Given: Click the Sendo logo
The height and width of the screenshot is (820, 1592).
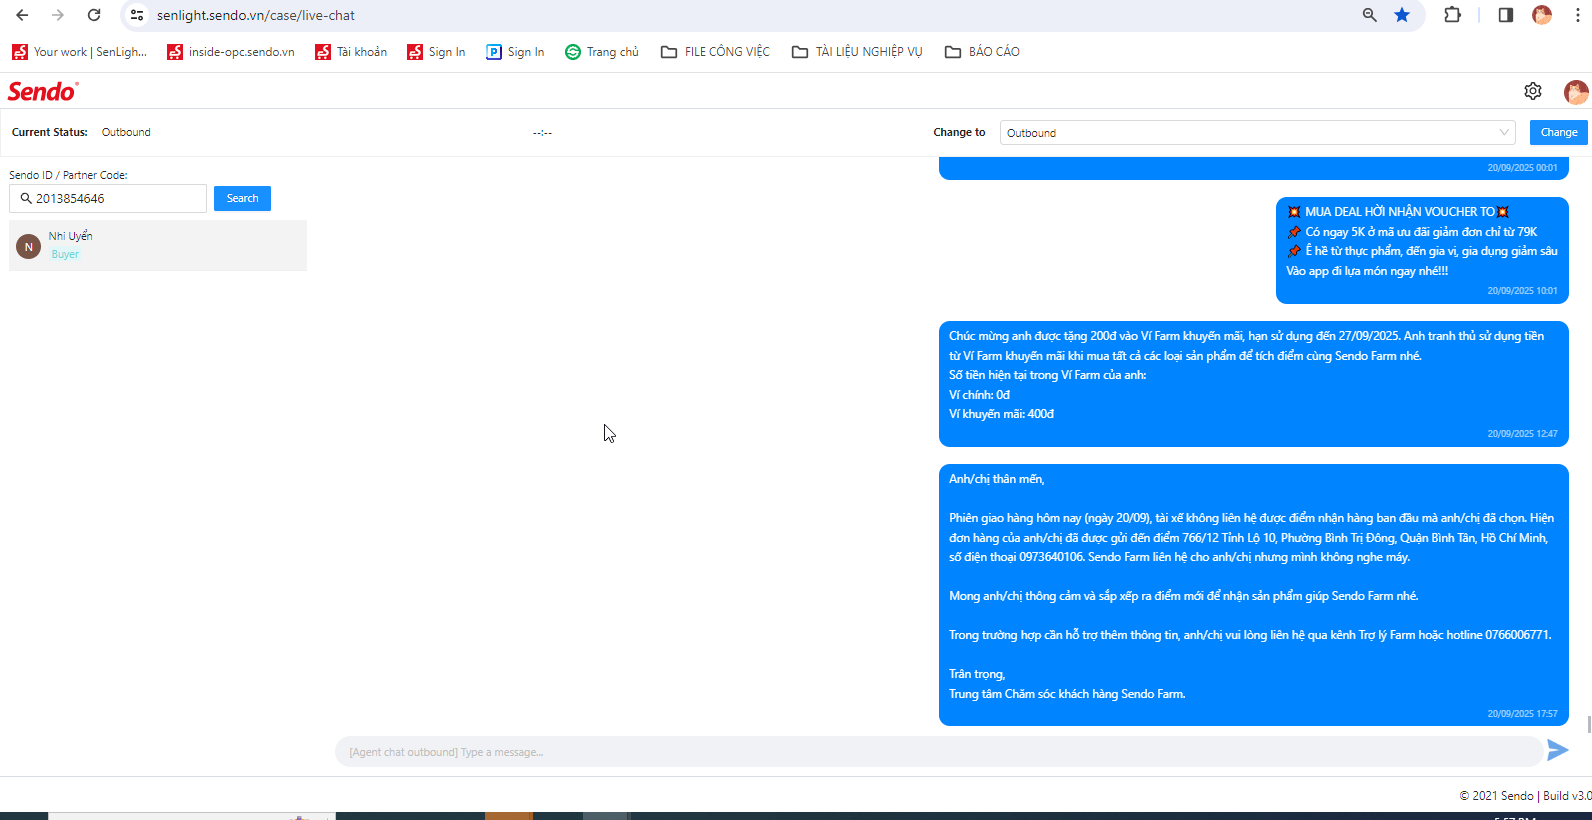Looking at the screenshot, I should 43,91.
